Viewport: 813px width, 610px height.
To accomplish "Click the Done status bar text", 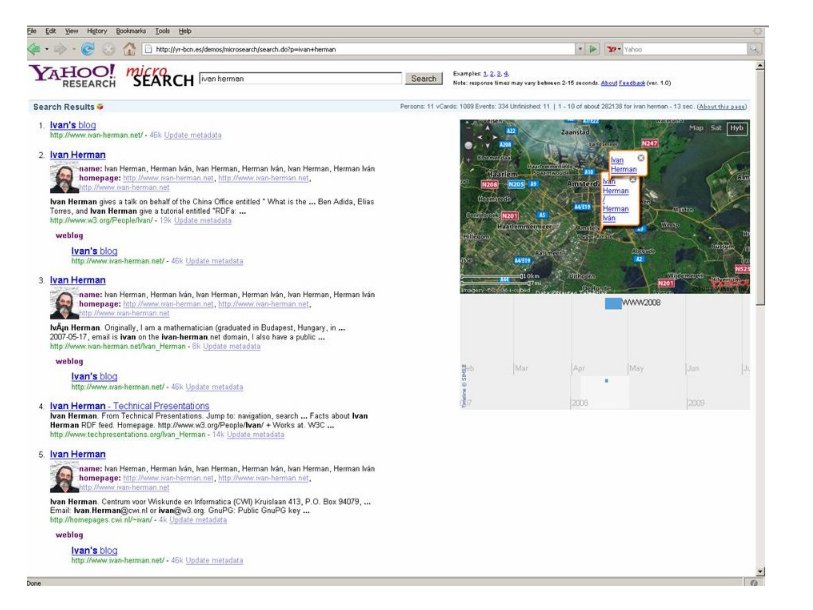I will 34,584.
